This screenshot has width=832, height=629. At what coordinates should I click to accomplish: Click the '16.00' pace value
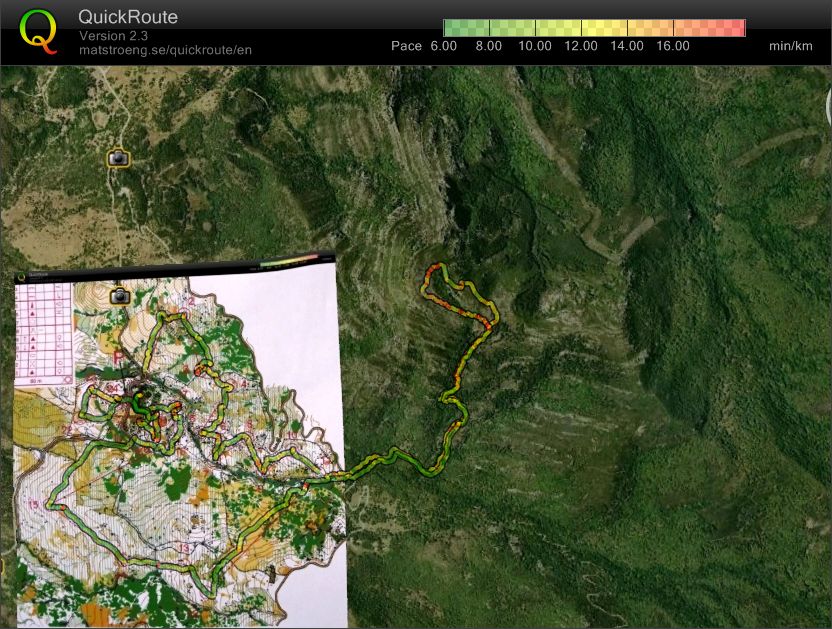point(673,46)
